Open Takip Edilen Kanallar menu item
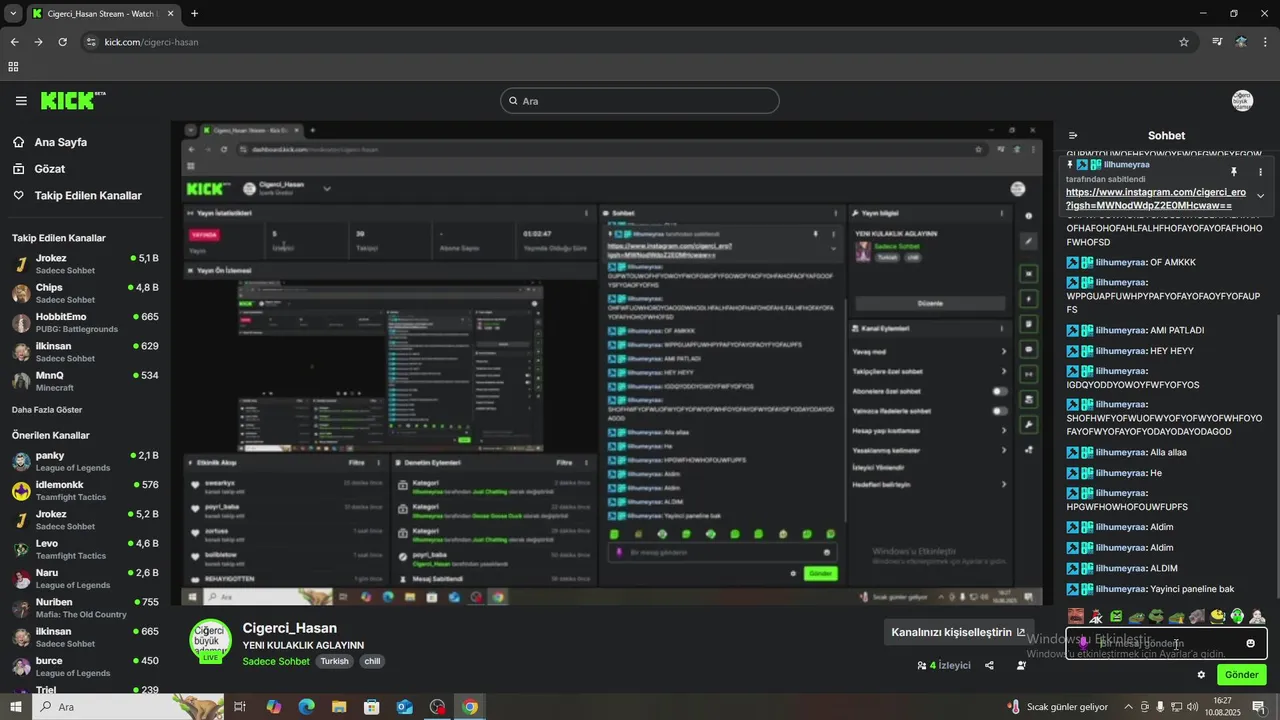 point(88,196)
